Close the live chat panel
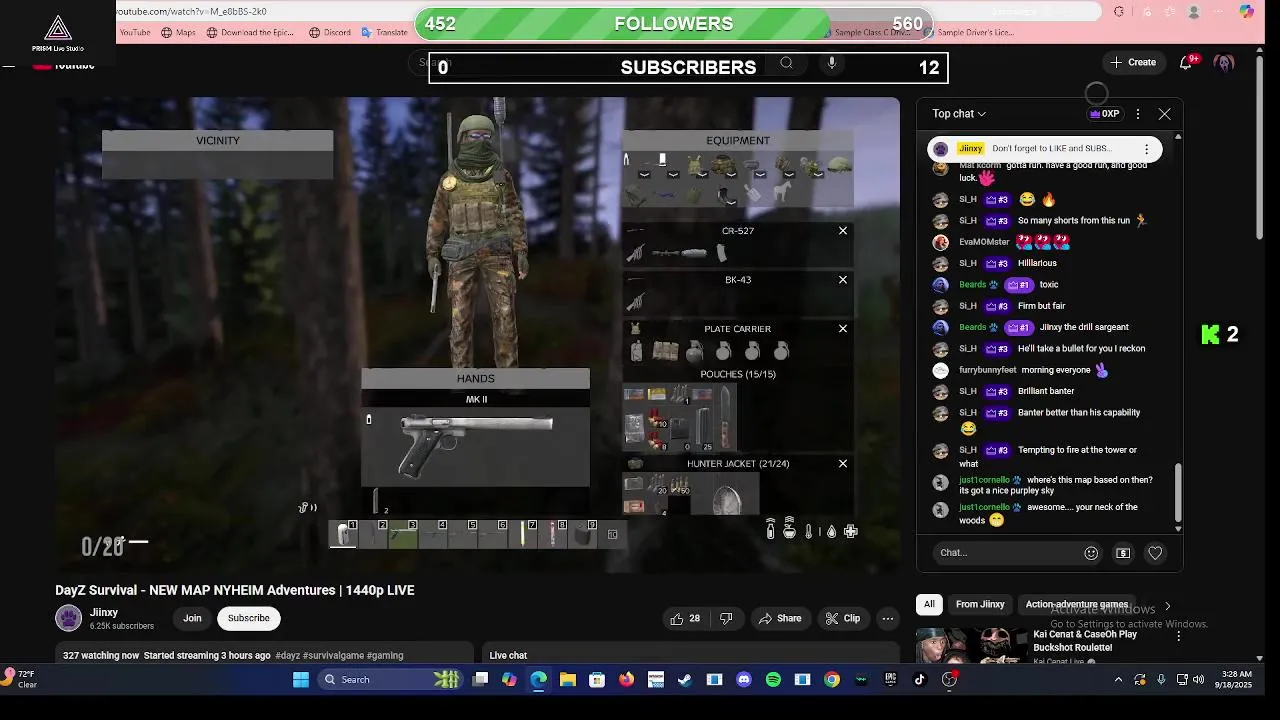The width and height of the screenshot is (1280, 720). (x=1164, y=114)
